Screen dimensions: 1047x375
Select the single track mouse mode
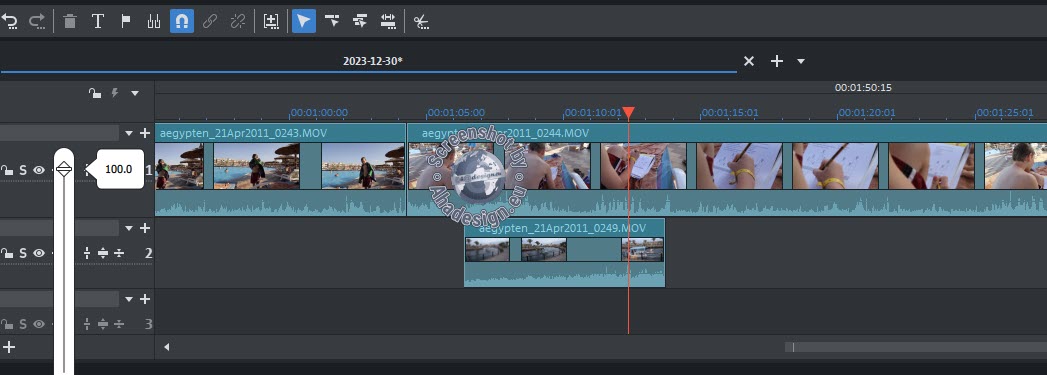click(332, 21)
